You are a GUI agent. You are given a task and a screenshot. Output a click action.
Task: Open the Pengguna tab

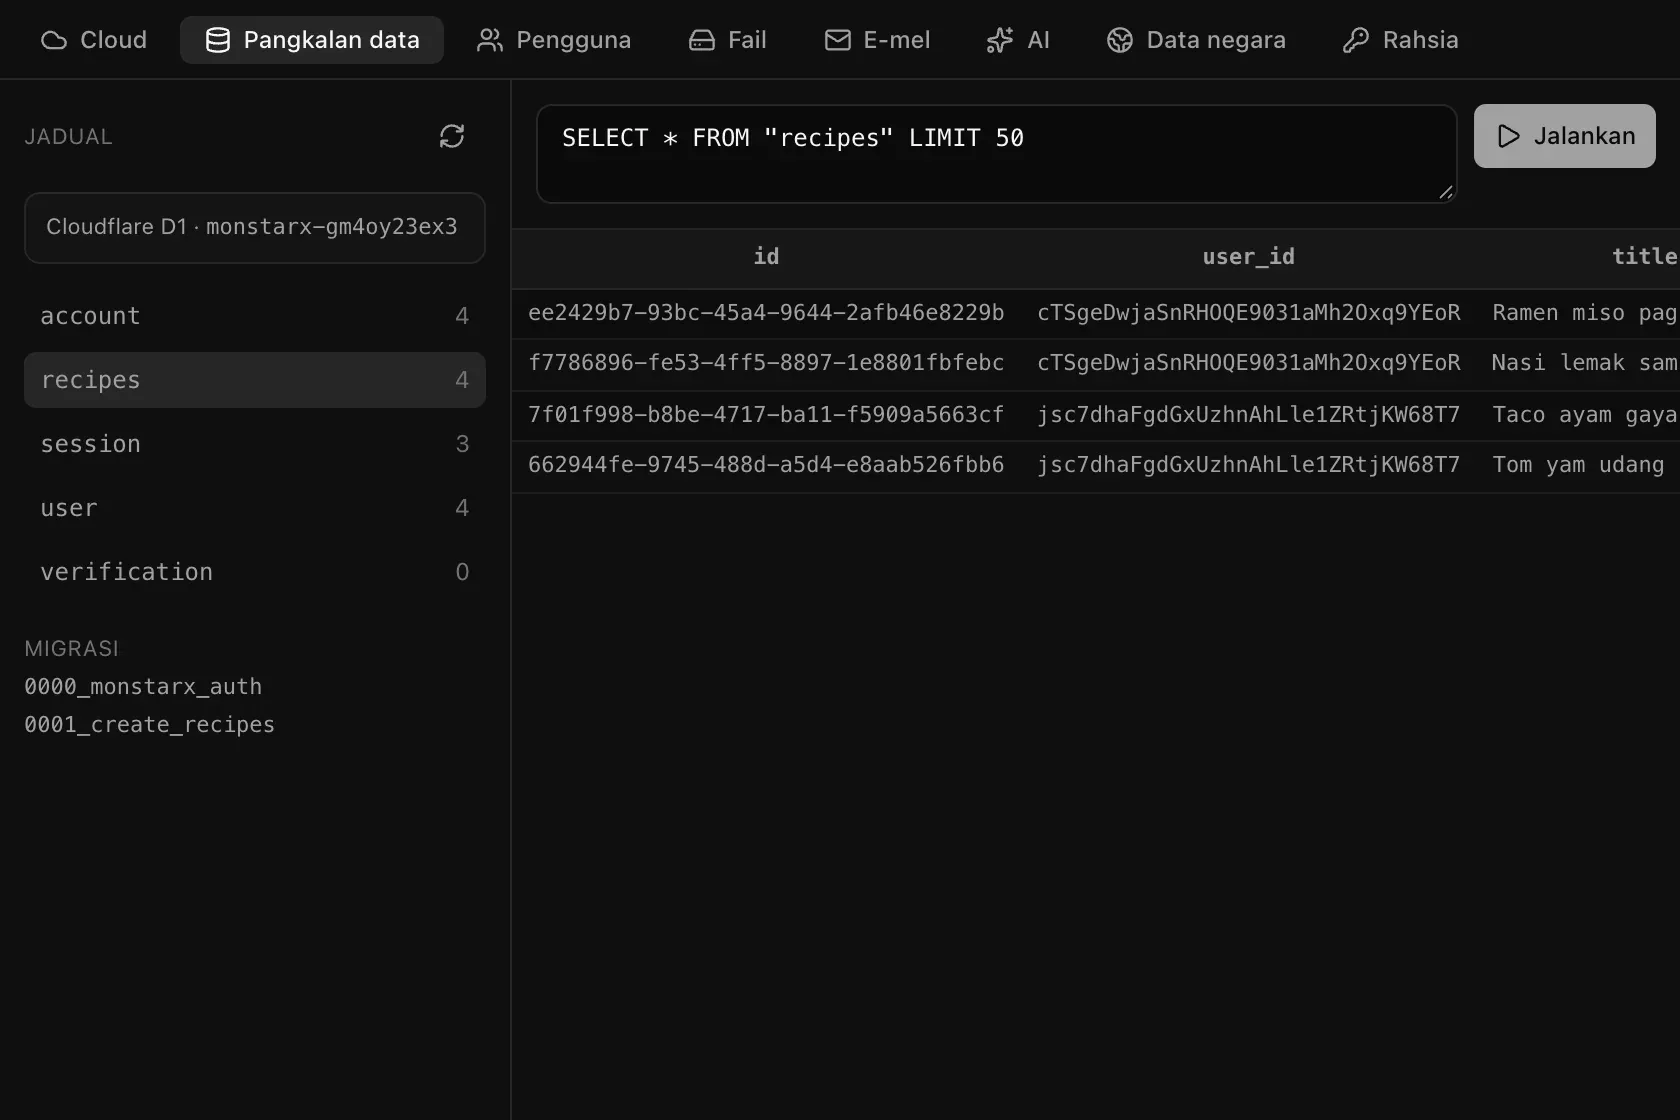554,40
